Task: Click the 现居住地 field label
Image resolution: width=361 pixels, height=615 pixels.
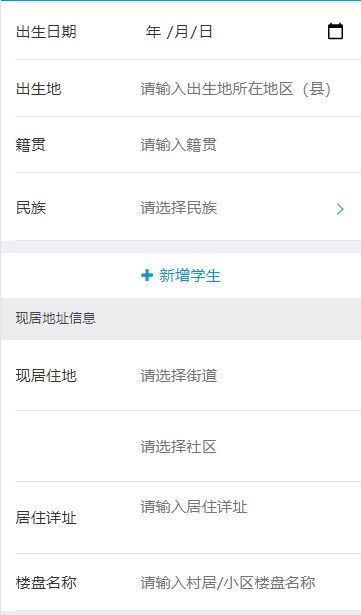Action: (x=46, y=376)
